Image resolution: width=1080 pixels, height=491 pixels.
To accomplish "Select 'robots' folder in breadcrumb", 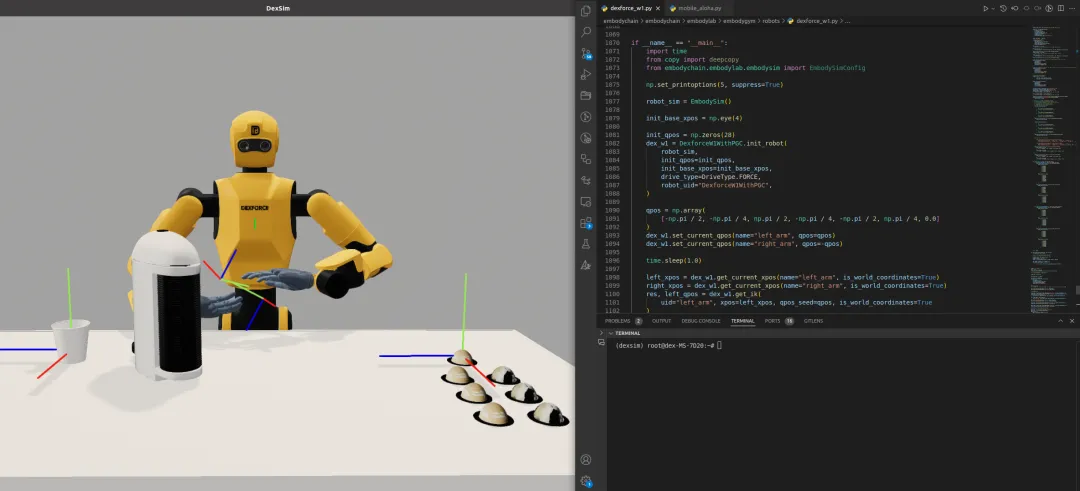I will tap(771, 21).
